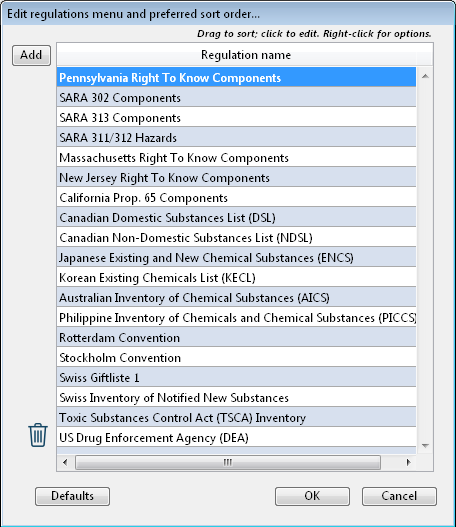Select Canadian Domestic Substances List (DSL)
The height and width of the screenshot is (527, 456).
tap(236, 217)
